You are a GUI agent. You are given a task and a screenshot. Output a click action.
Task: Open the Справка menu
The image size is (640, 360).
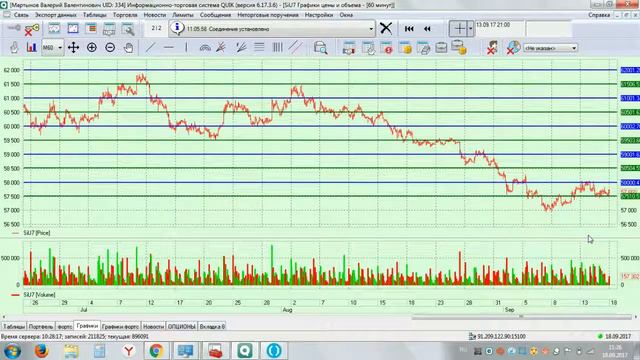pyautogui.click(x=599, y=15)
